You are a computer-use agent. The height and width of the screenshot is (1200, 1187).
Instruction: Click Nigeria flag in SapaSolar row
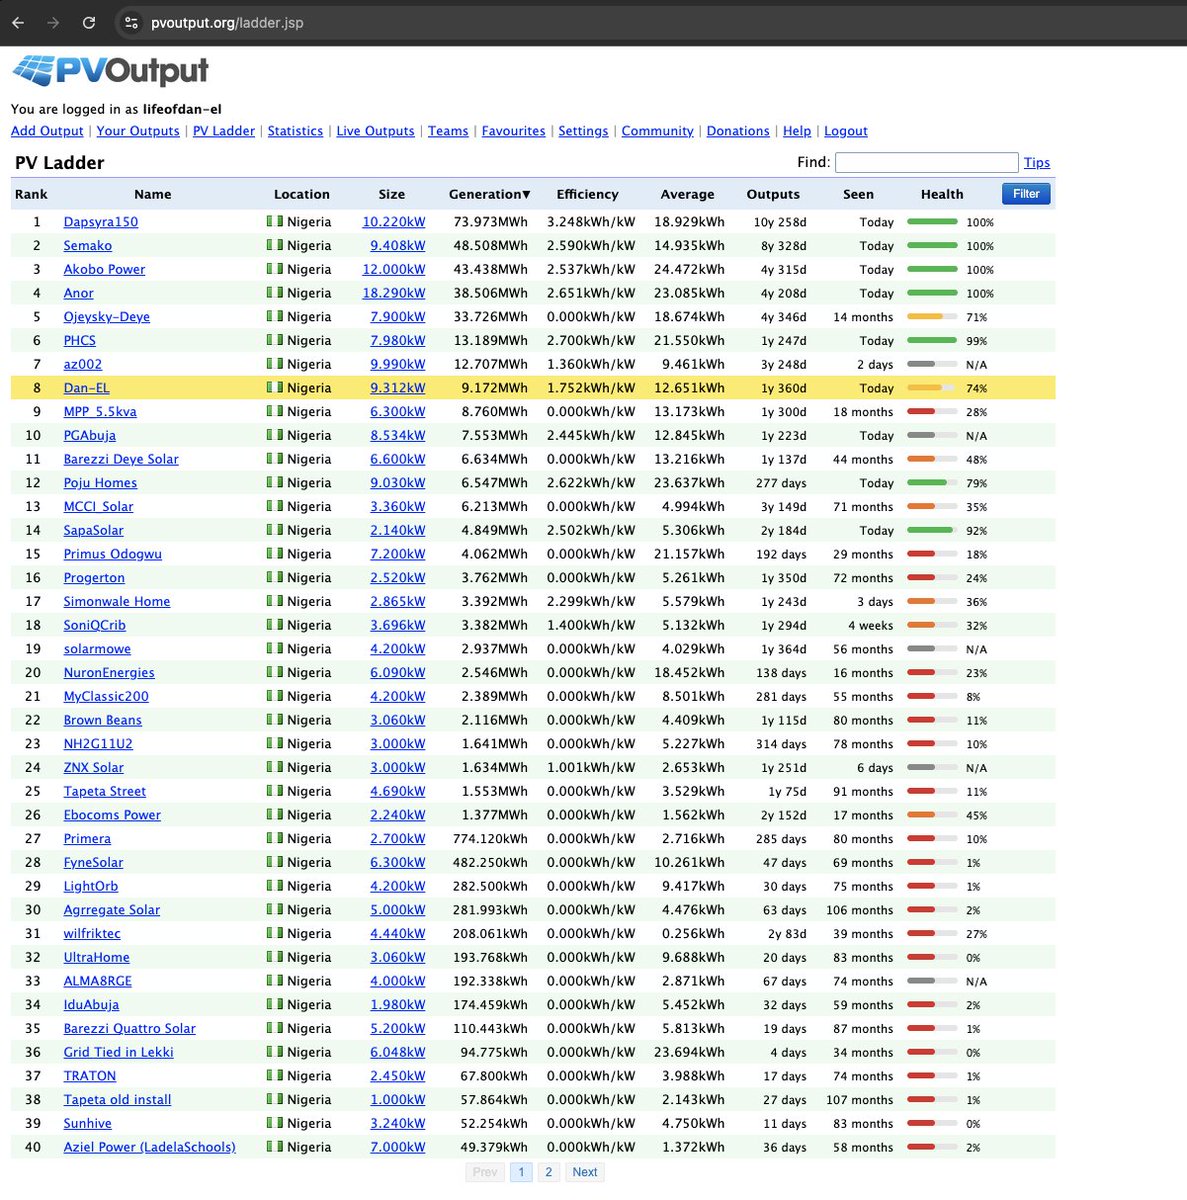pos(274,530)
